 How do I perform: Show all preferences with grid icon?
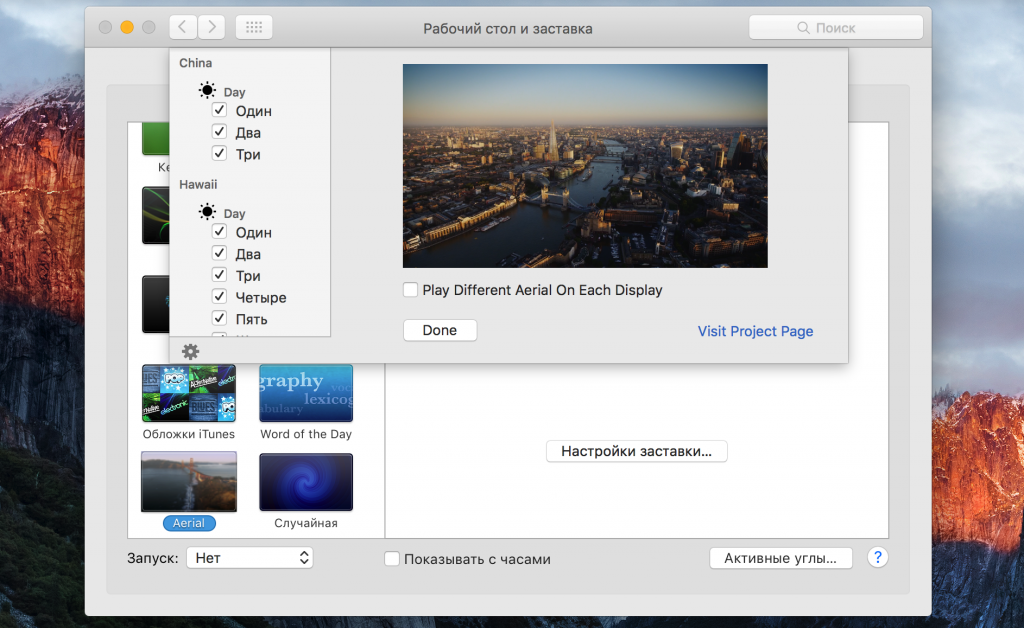pos(254,28)
